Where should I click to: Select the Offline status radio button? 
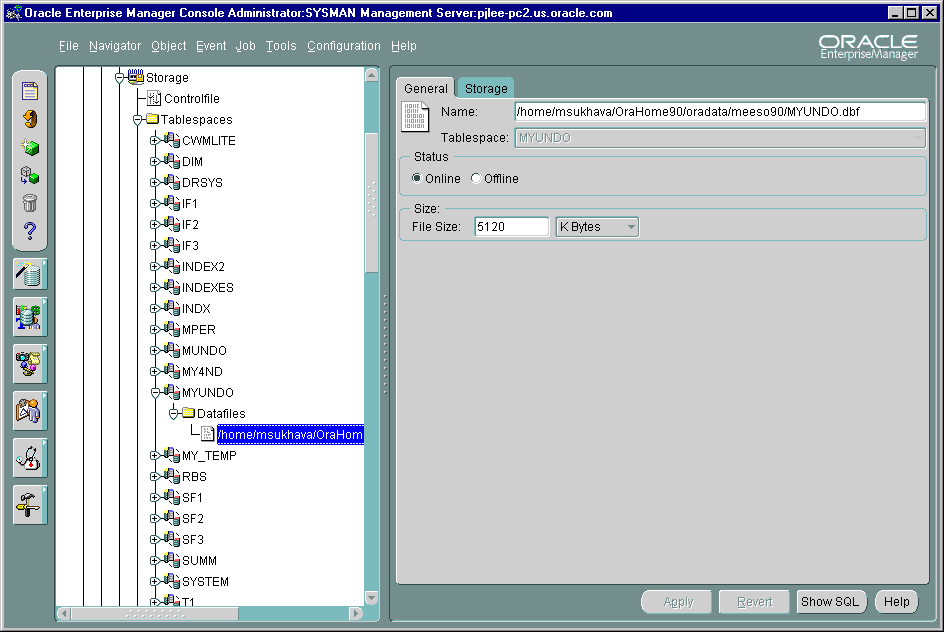[x=476, y=178]
